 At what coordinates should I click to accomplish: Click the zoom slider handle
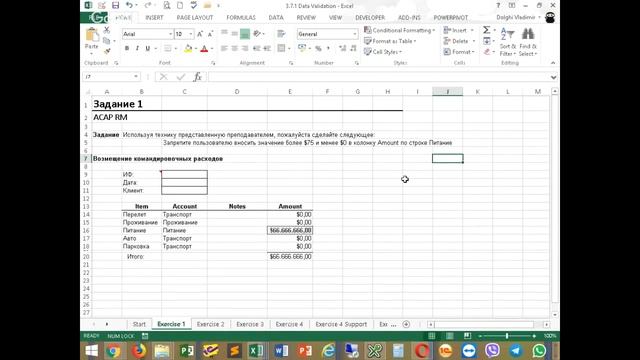(x=507, y=336)
